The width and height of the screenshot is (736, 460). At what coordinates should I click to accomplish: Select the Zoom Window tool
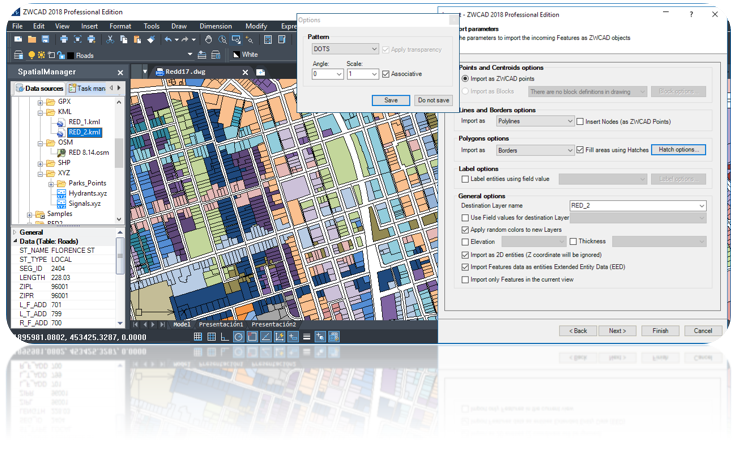coord(236,39)
